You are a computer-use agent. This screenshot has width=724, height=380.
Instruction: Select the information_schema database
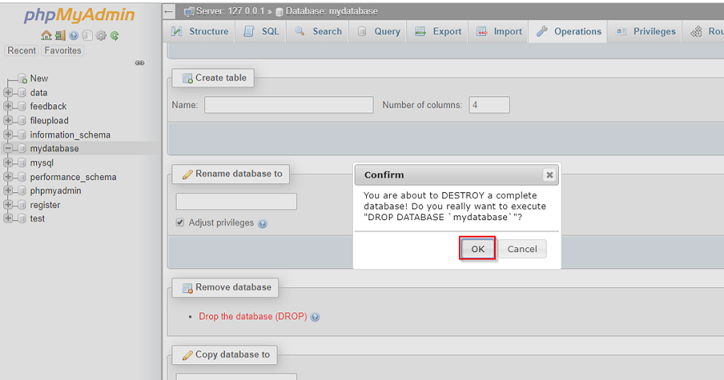click(x=70, y=135)
